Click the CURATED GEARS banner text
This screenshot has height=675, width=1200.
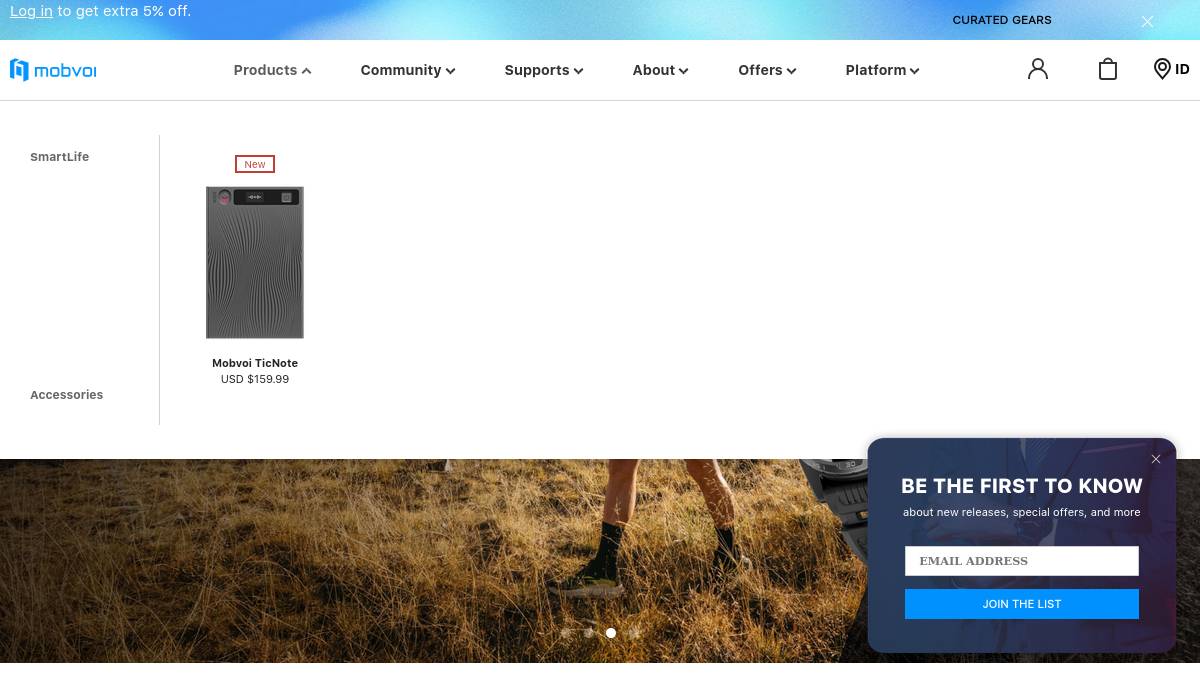pyautogui.click(x=1002, y=20)
